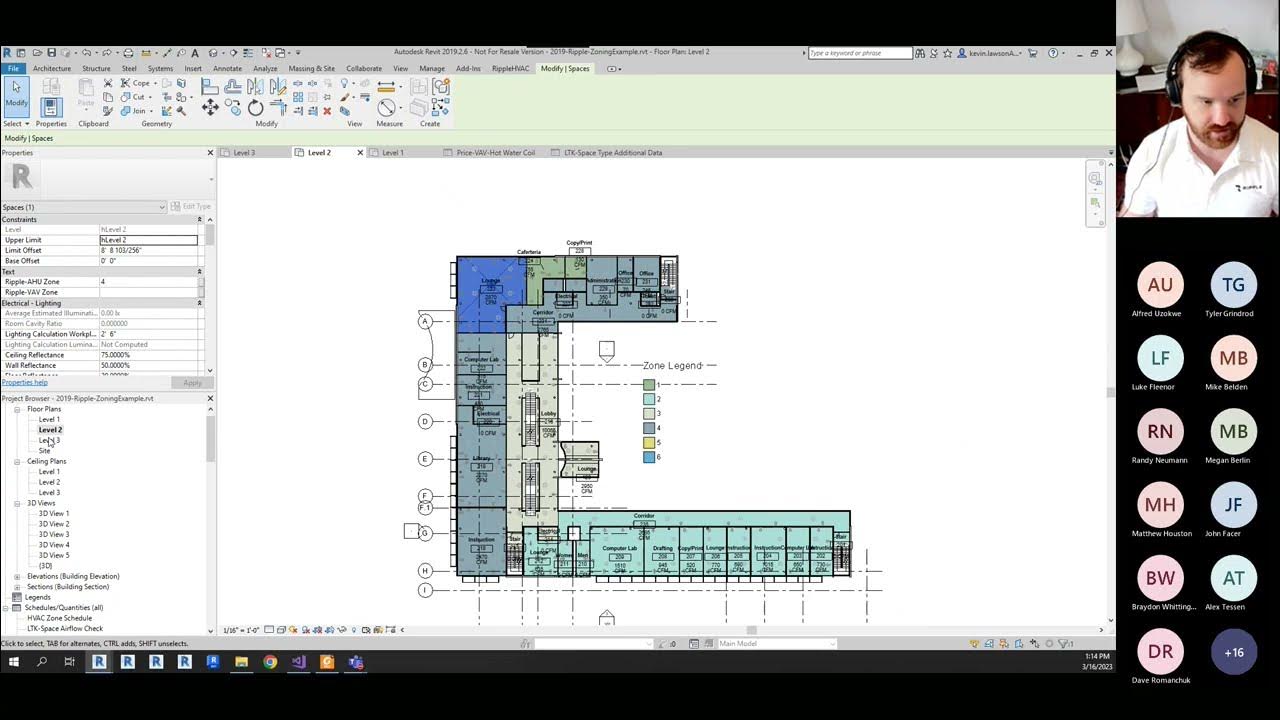
Task: Open the File menu
Action: [13, 69]
